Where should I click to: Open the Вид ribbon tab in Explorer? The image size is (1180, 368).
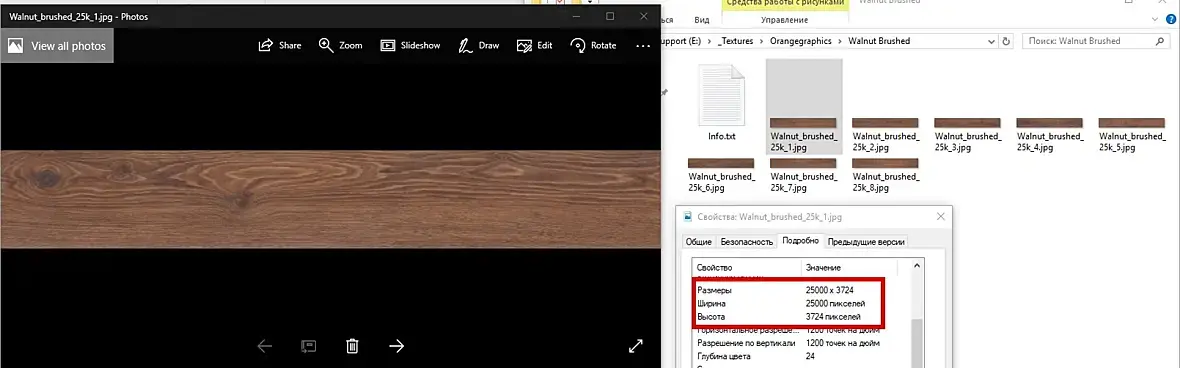[x=701, y=20]
